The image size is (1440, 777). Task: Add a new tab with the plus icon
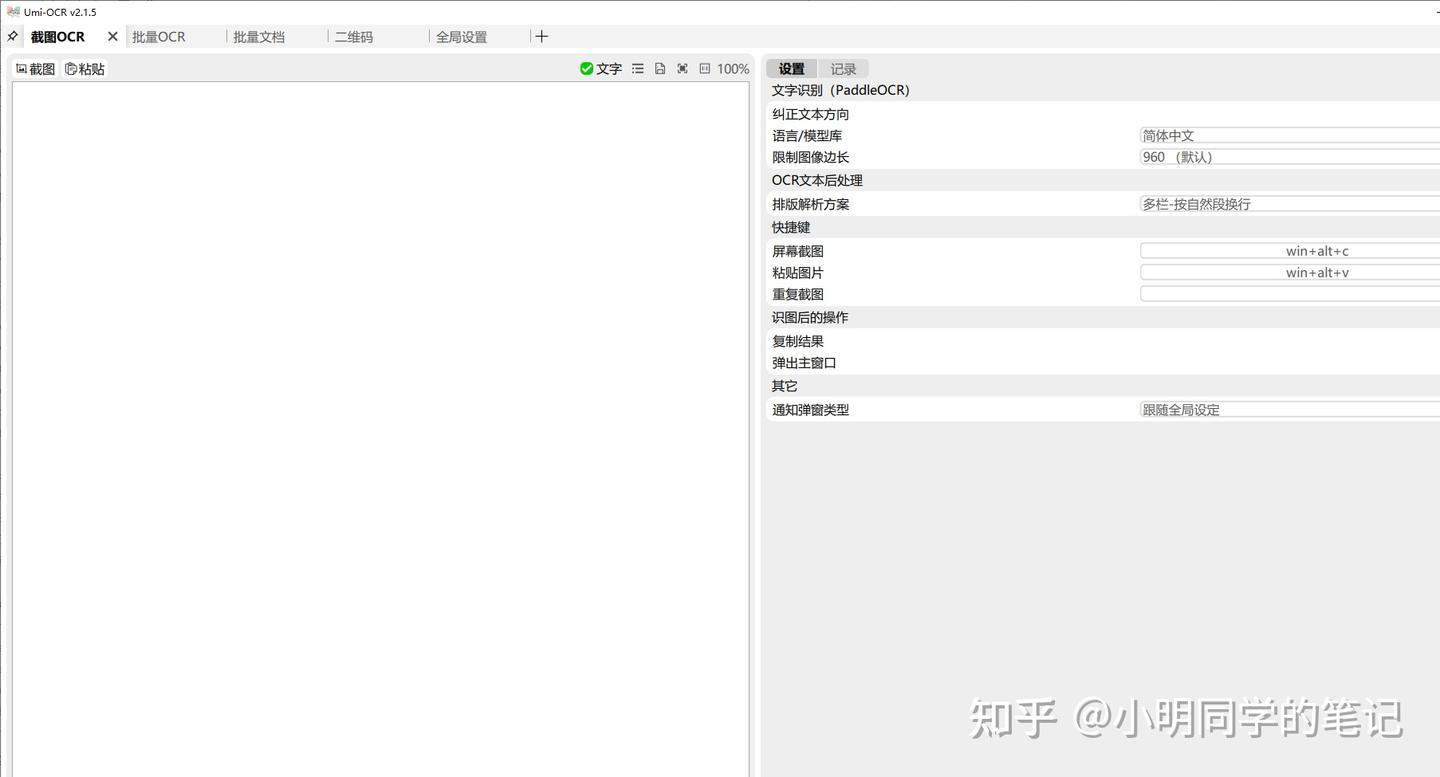point(541,36)
